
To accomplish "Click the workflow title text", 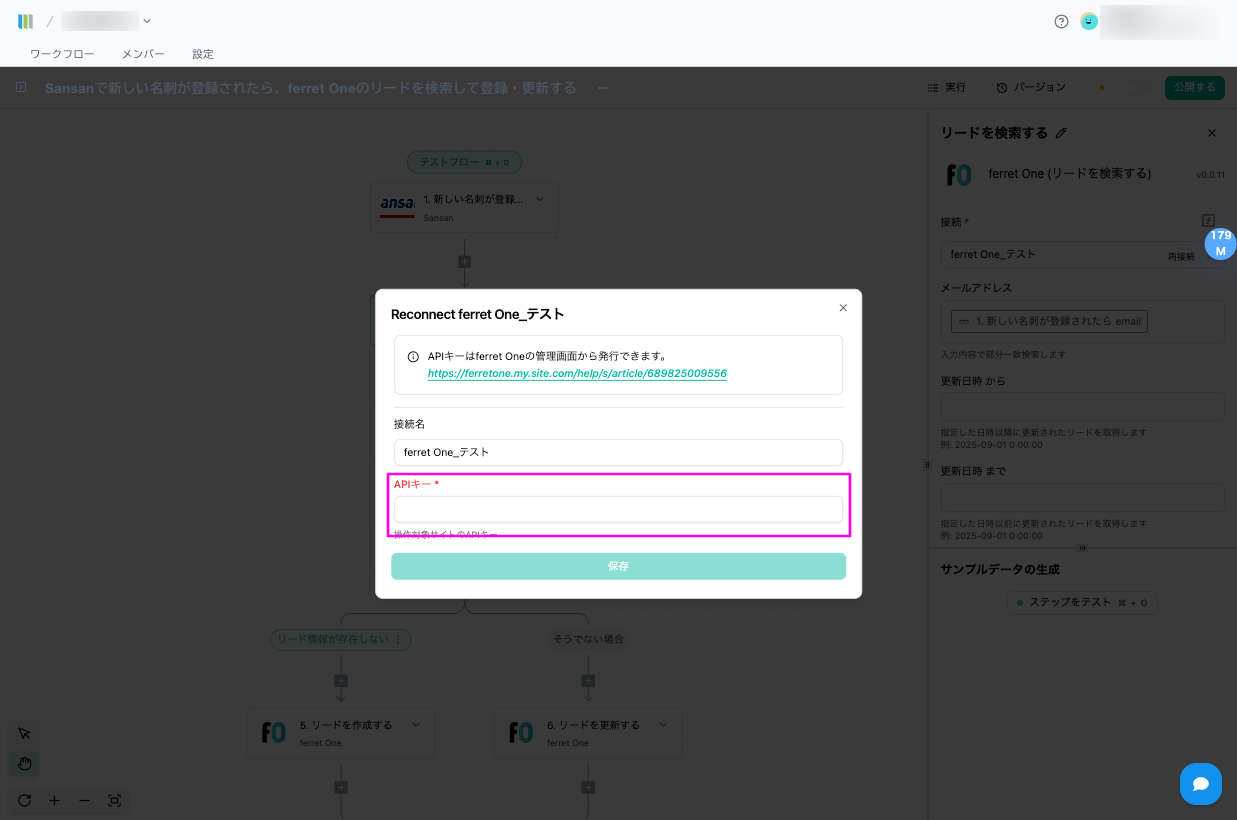I will click(311, 88).
